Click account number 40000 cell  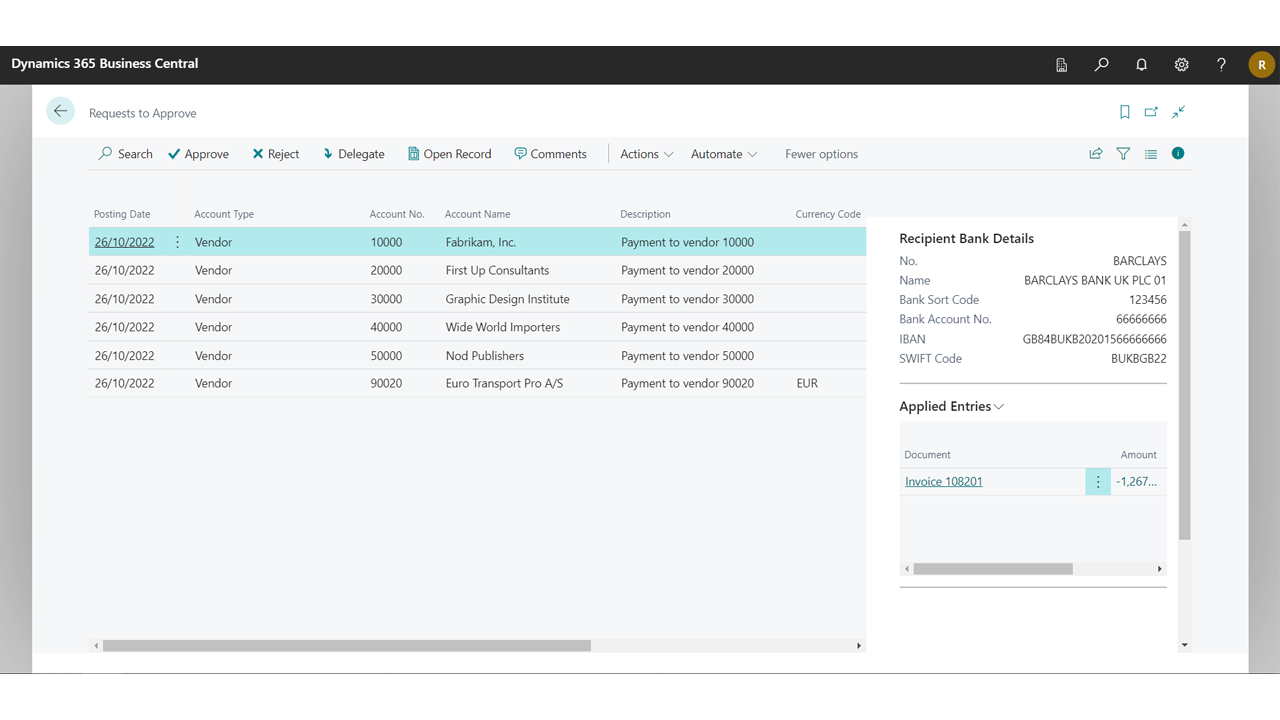tap(386, 327)
